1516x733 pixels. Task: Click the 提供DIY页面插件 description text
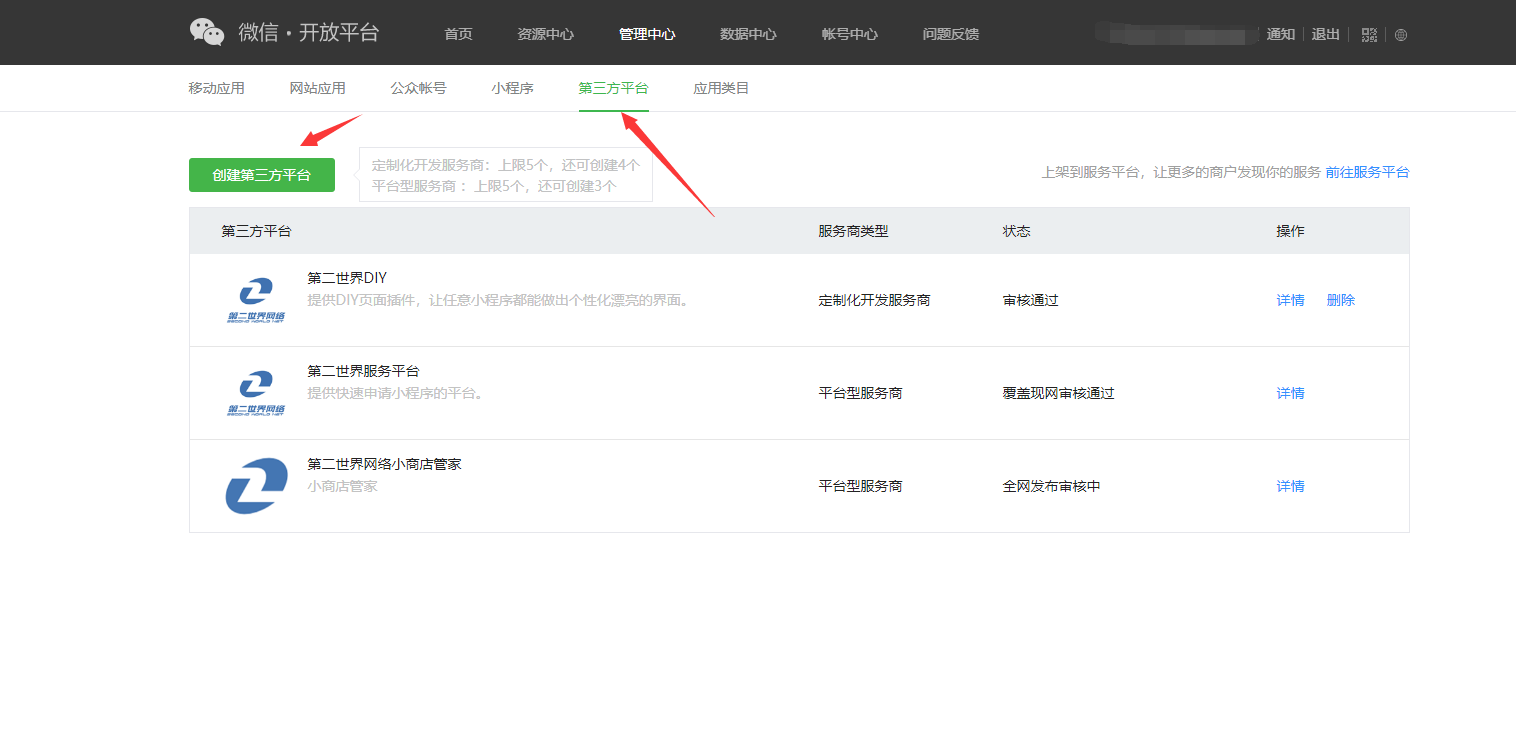click(501, 300)
